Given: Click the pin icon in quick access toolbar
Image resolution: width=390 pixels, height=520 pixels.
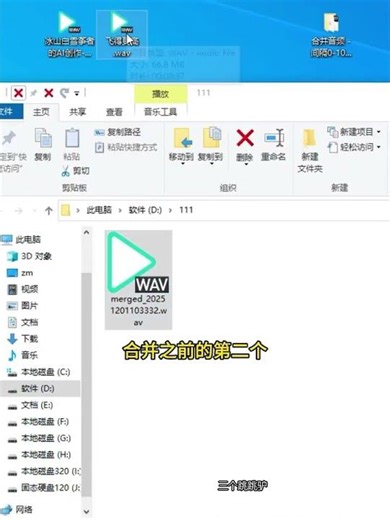Looking at the screenshot, I should coord(34,93).
